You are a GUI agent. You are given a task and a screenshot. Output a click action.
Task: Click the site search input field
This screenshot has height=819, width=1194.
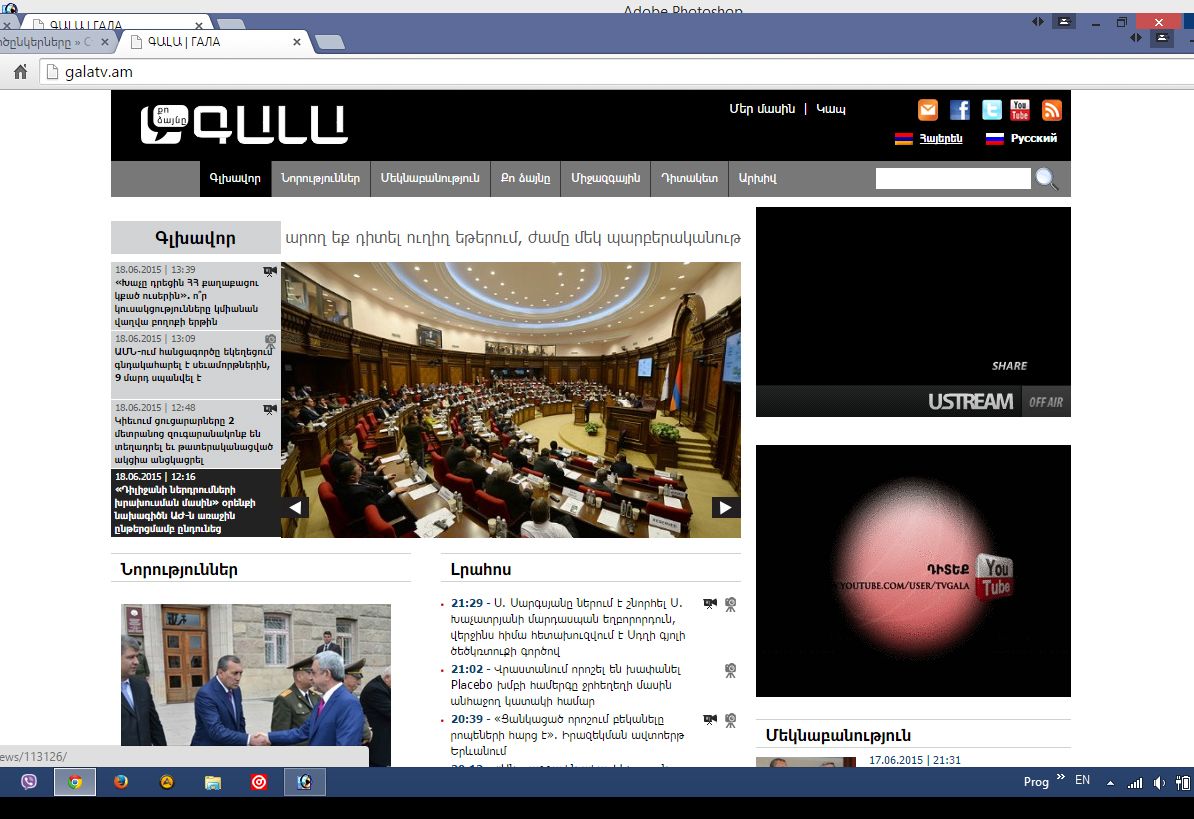pyautogui.click(x=953, y=179)
